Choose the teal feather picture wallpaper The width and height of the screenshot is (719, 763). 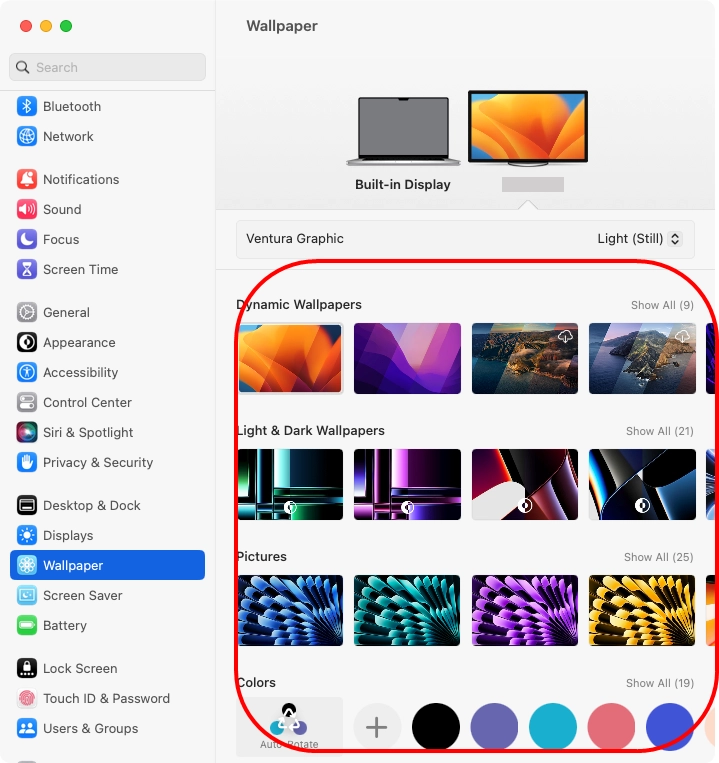407,610
